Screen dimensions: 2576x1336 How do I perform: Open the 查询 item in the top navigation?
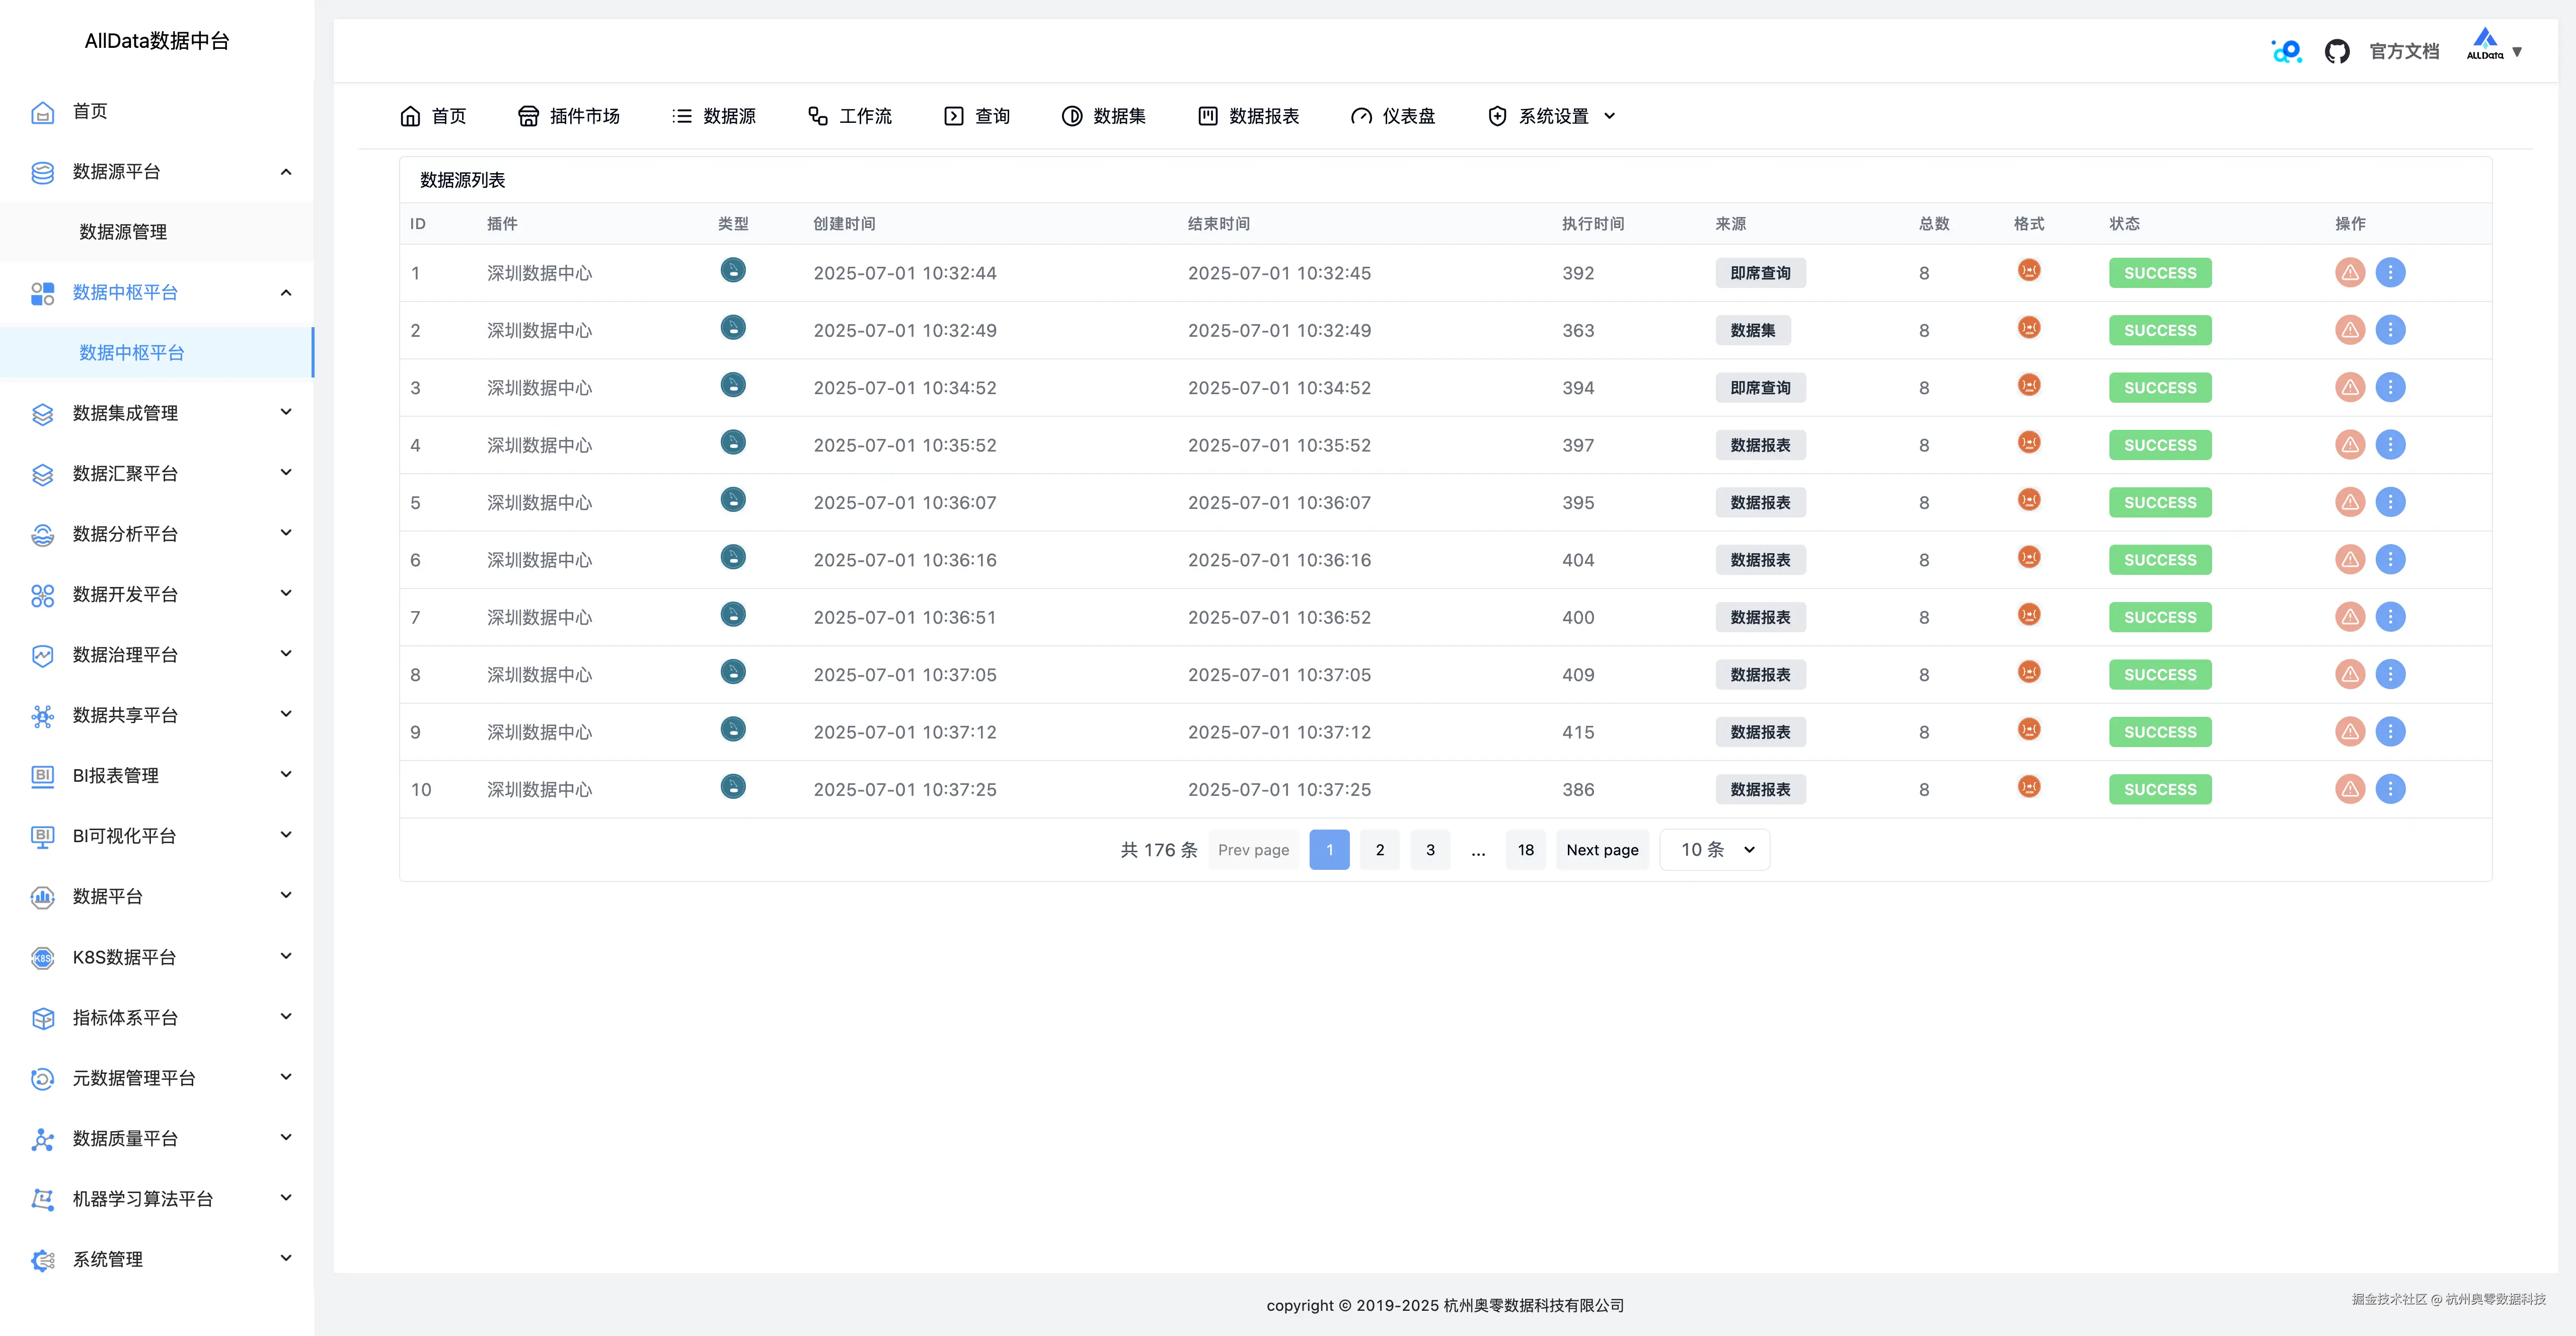(977, 115)
